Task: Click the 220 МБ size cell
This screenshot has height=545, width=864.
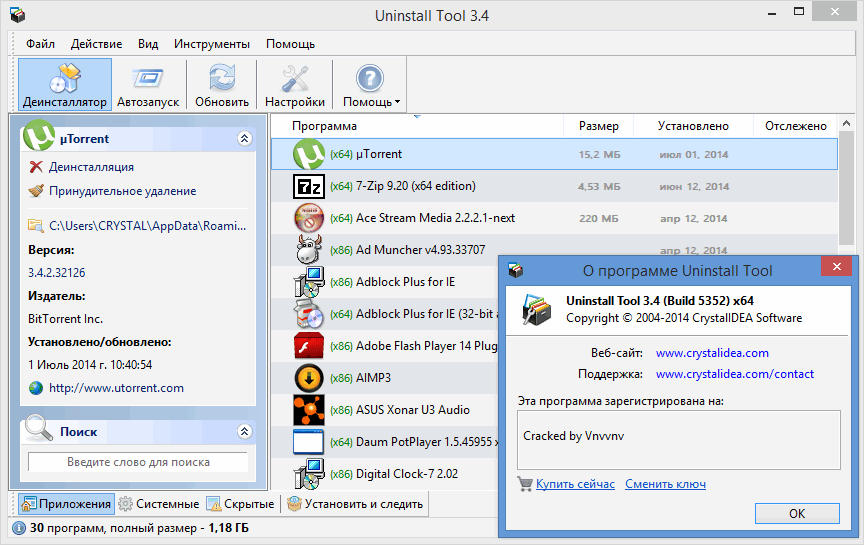Action: click(x=598, y=219)
